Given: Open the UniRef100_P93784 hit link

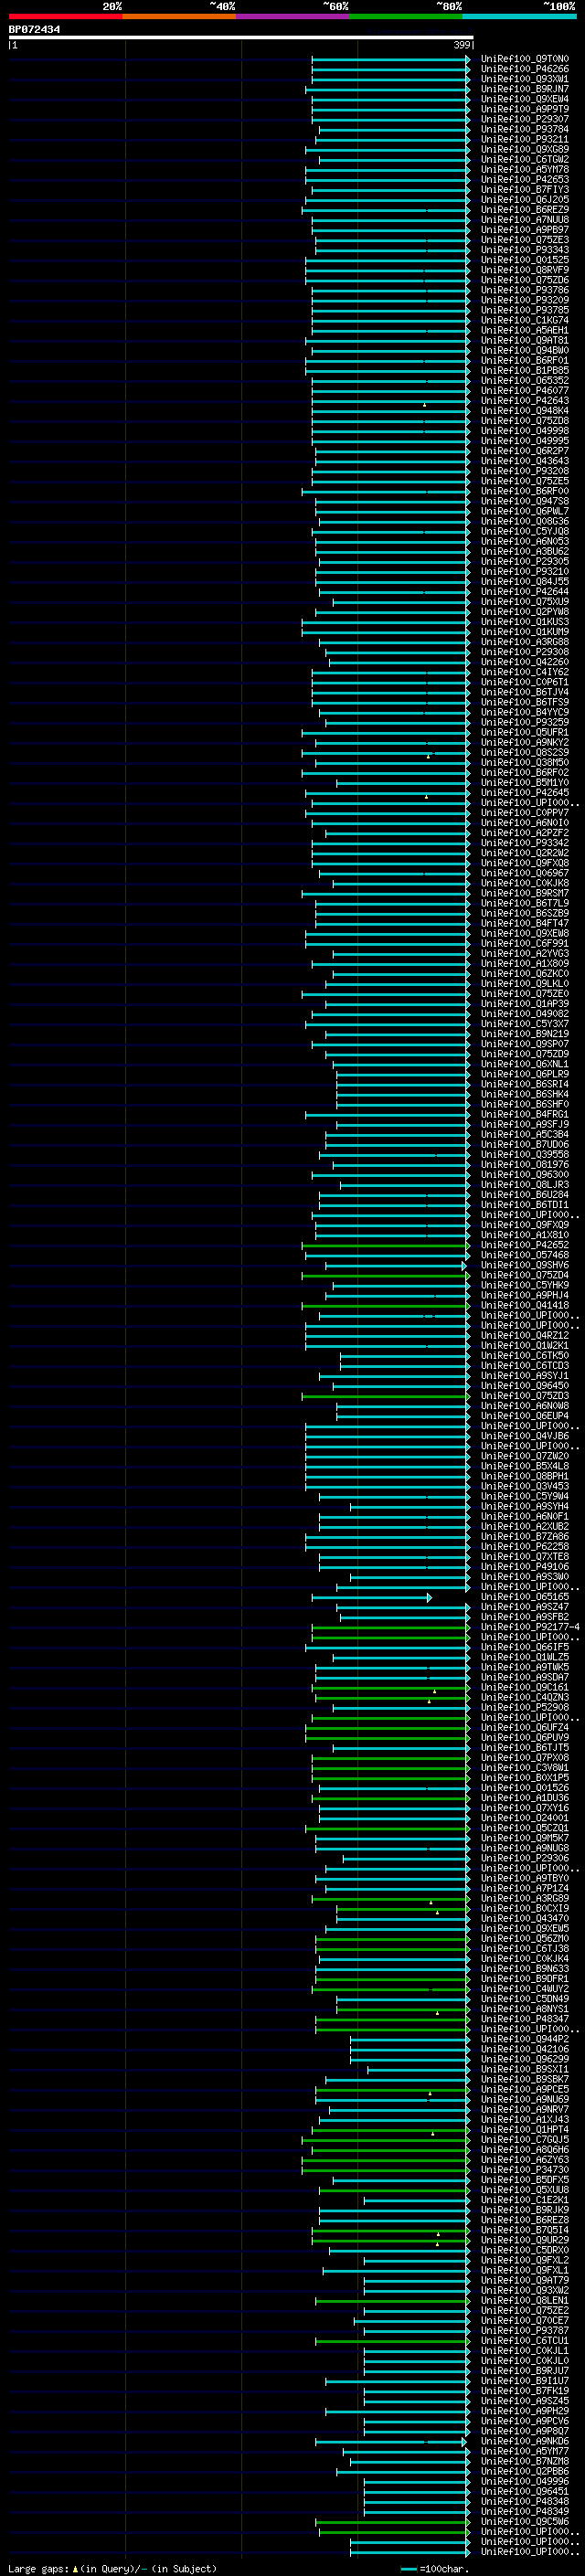Looking at the screenshot, I should (525, 129).
